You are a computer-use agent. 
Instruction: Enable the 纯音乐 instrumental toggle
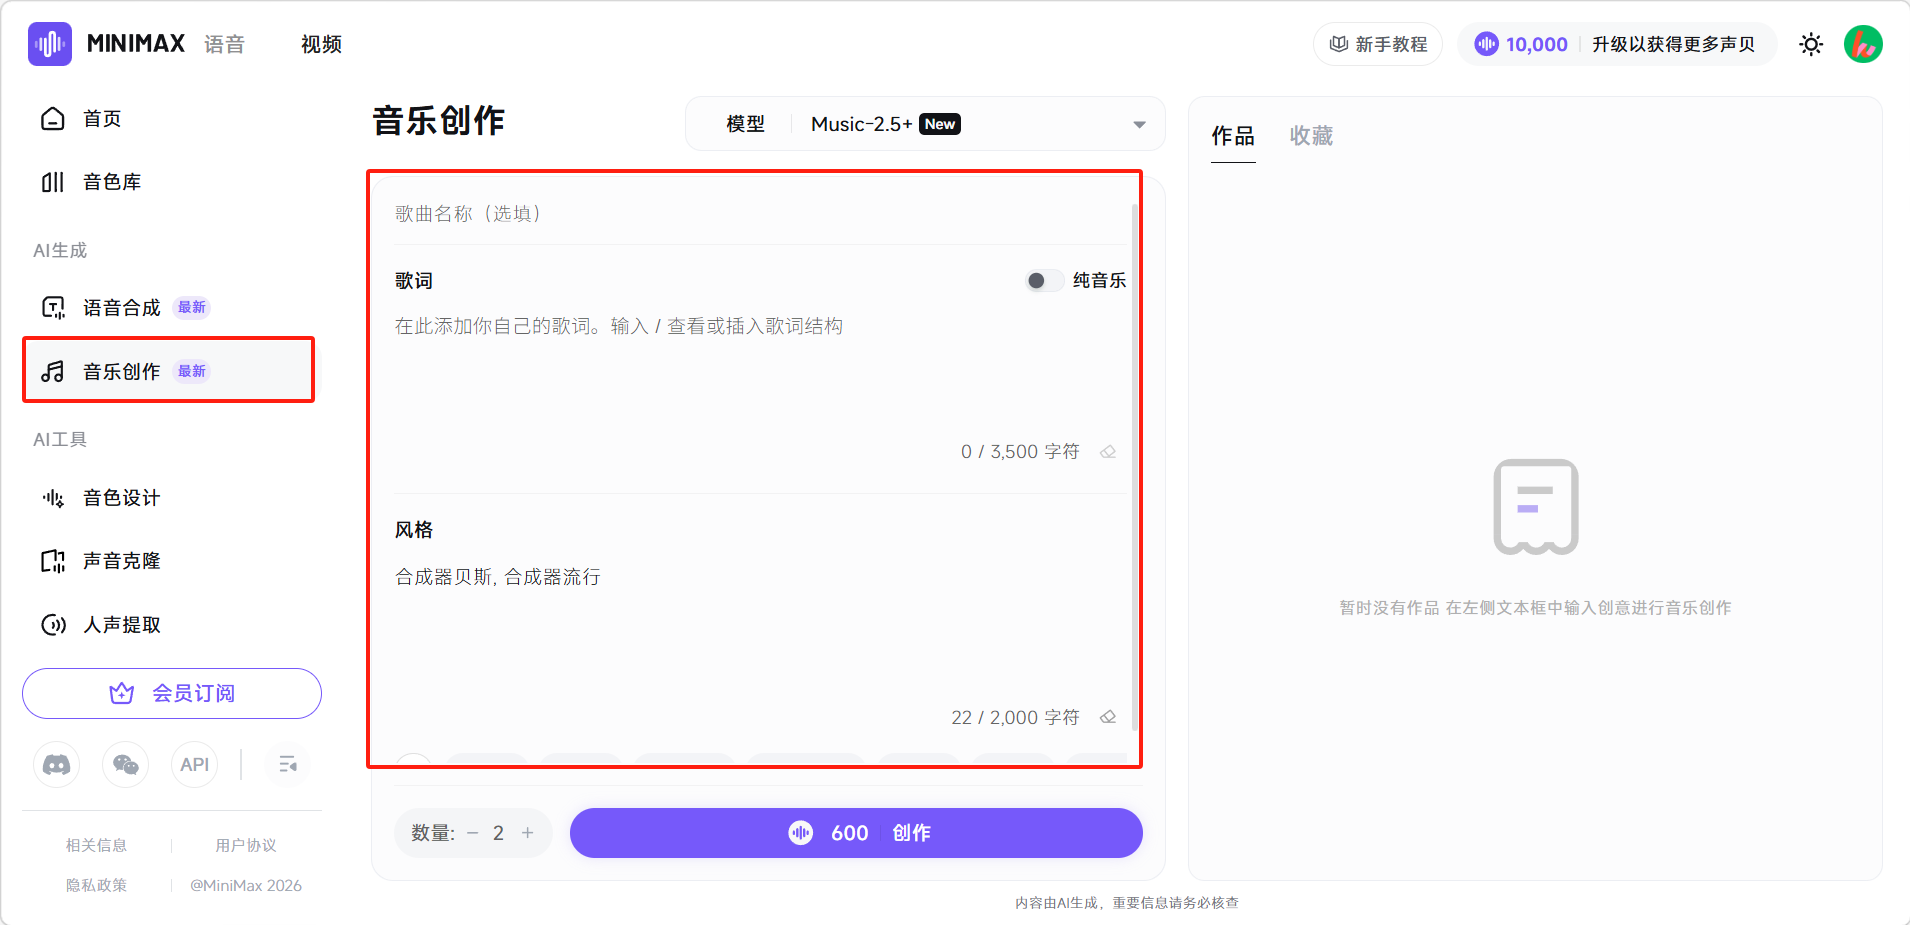tap(1043, 281)
